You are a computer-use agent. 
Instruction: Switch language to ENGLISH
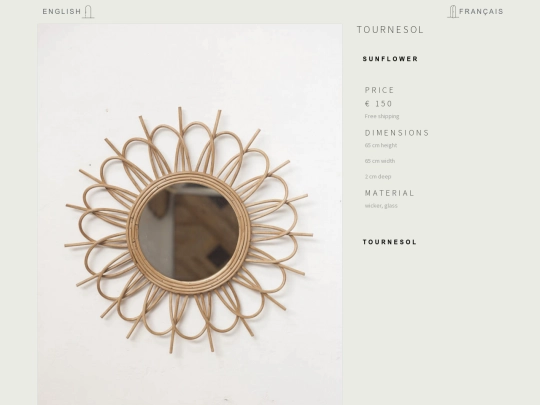pos(62,12)
